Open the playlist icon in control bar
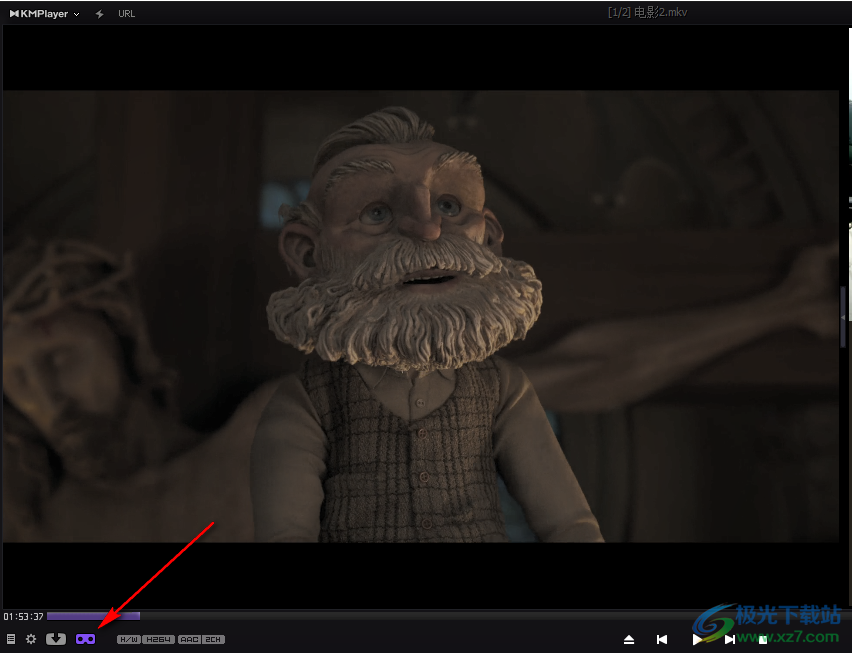Image resolution: width=852 pixels, height=653 pixels. [x=11, y=639]
